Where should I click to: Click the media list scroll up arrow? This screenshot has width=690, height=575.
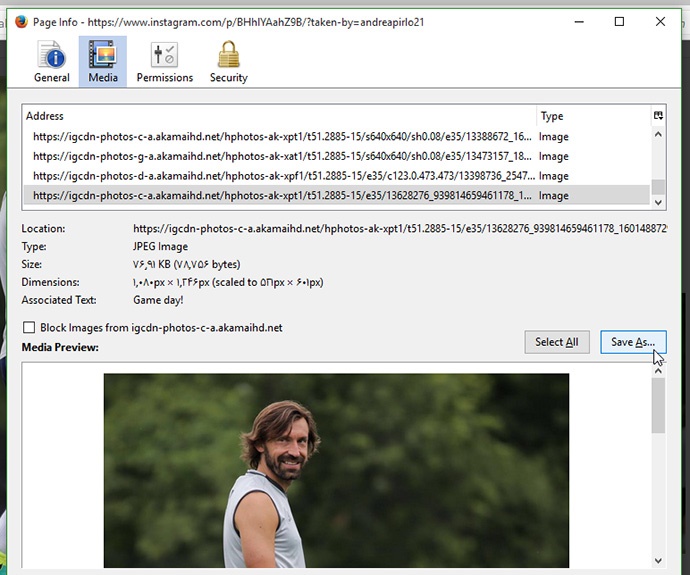pos(658,135)
